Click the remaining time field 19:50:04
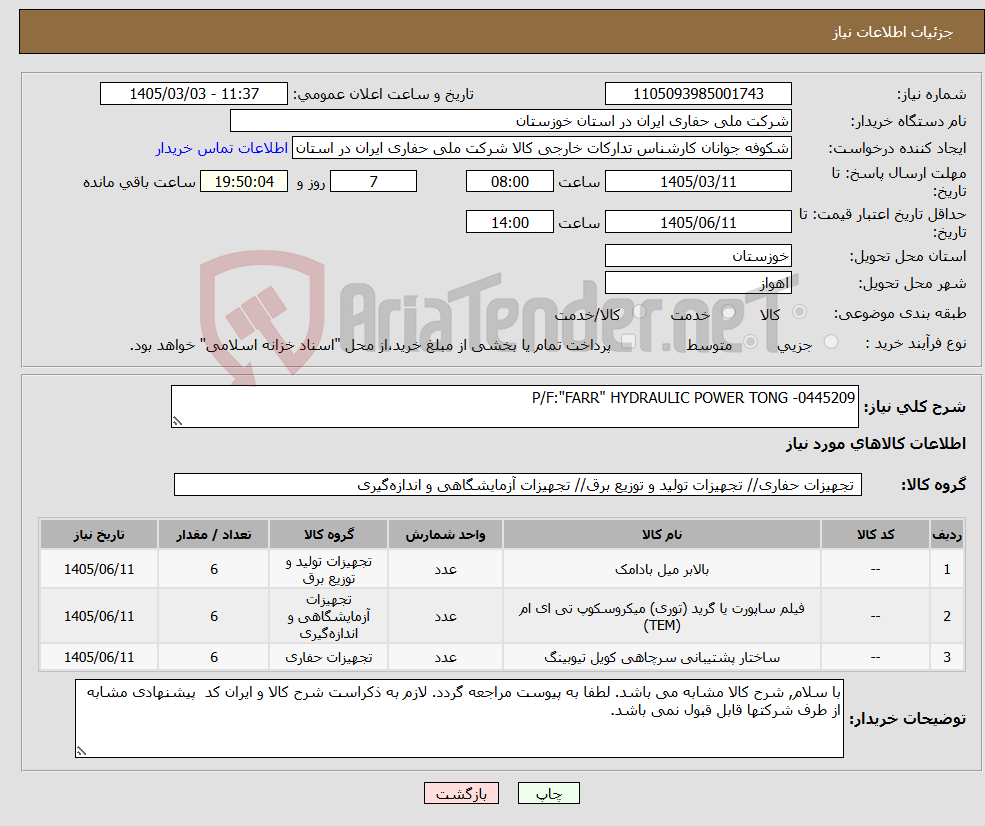The width and height of the screenshot is (985, 826). pyautogui.click(x=244, y=182)
